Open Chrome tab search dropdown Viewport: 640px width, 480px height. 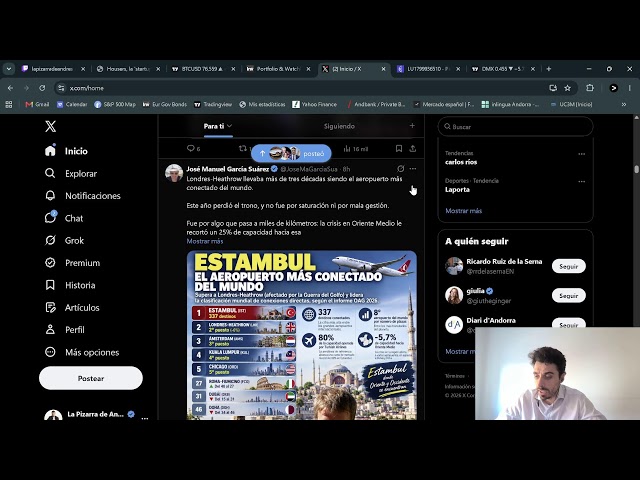9,69
